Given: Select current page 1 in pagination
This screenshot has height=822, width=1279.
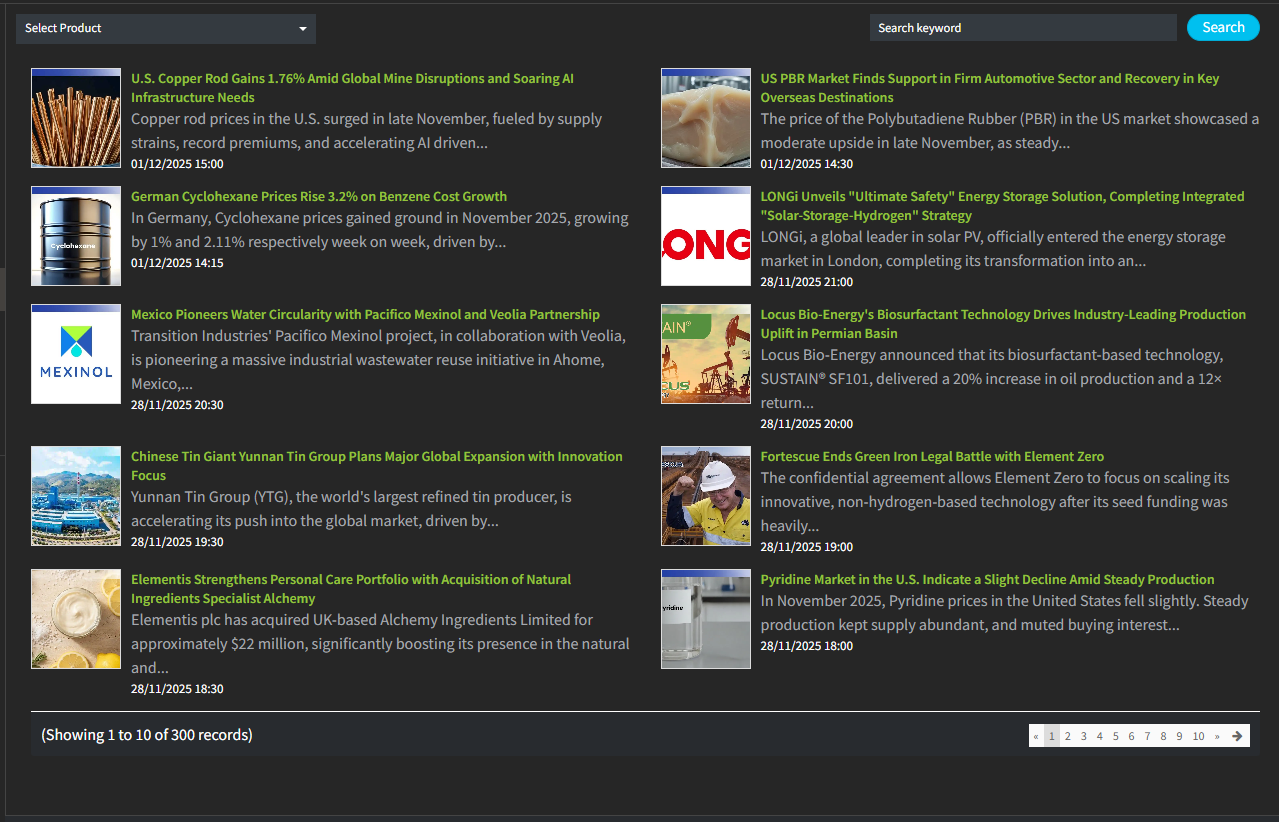Looking at the screenshot, I should (1052, 736).
